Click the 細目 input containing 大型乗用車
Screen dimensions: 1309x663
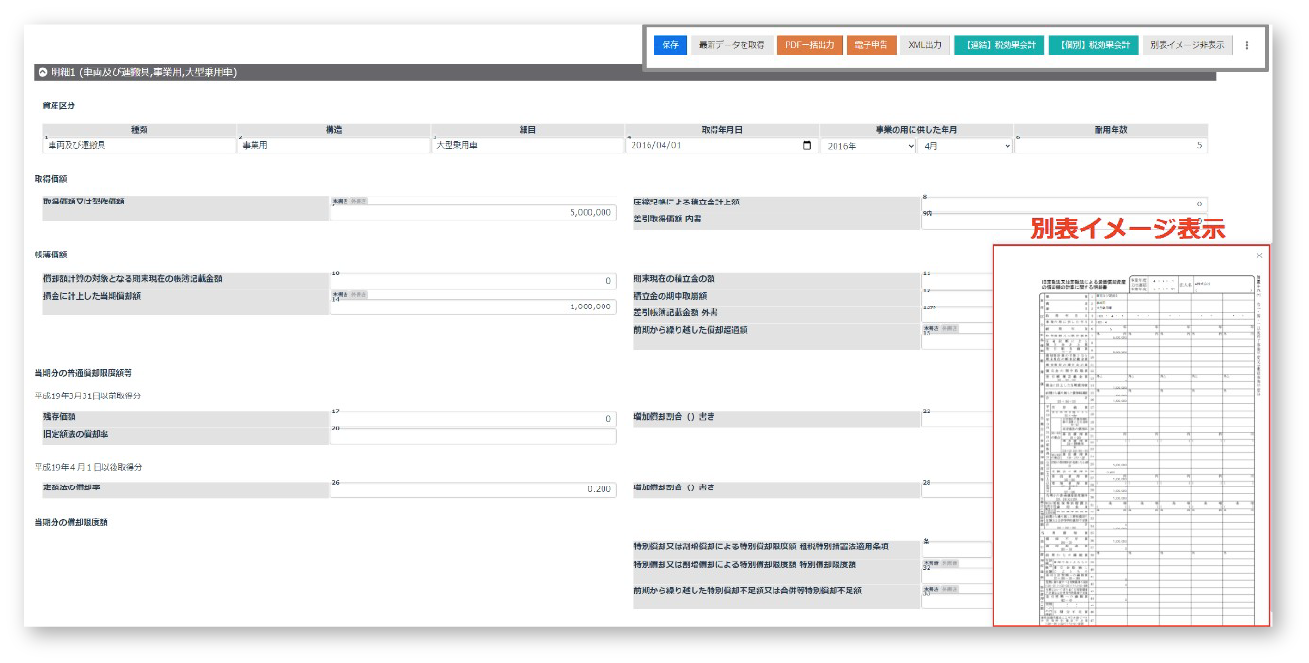point(527,146)
